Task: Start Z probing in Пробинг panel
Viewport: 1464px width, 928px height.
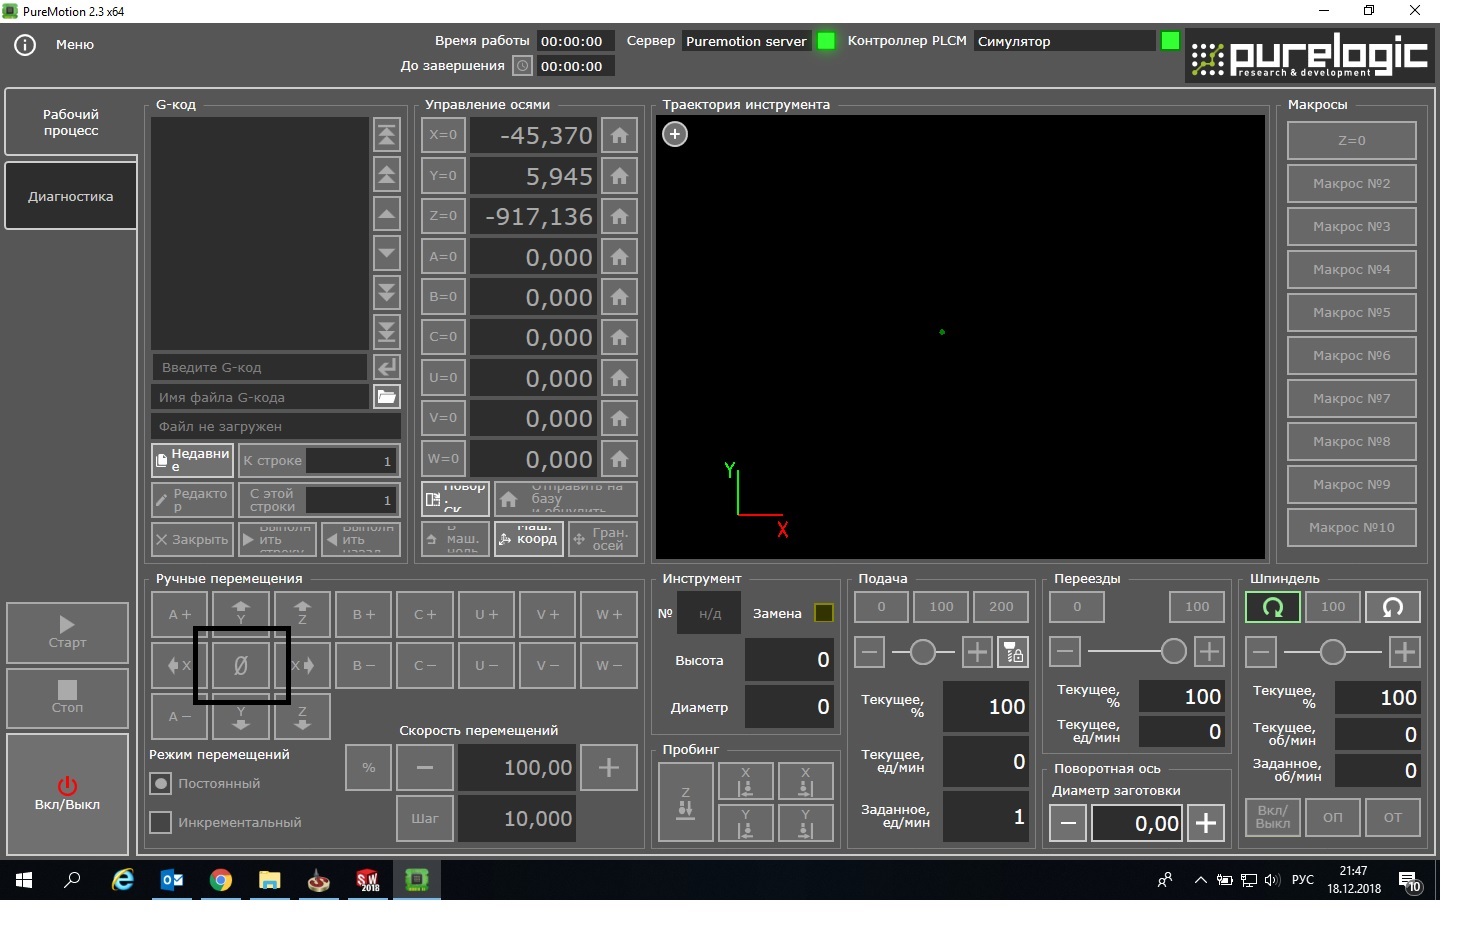Action: [686, 802]
